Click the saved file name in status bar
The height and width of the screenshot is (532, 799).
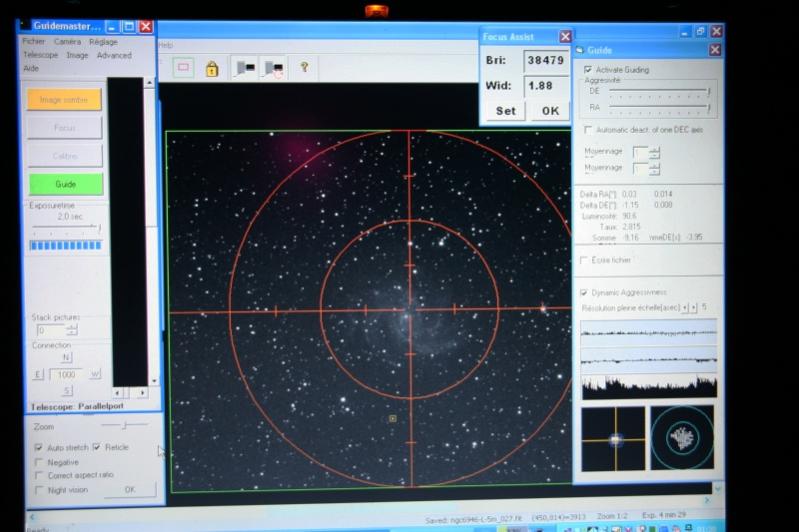[487, 520]
